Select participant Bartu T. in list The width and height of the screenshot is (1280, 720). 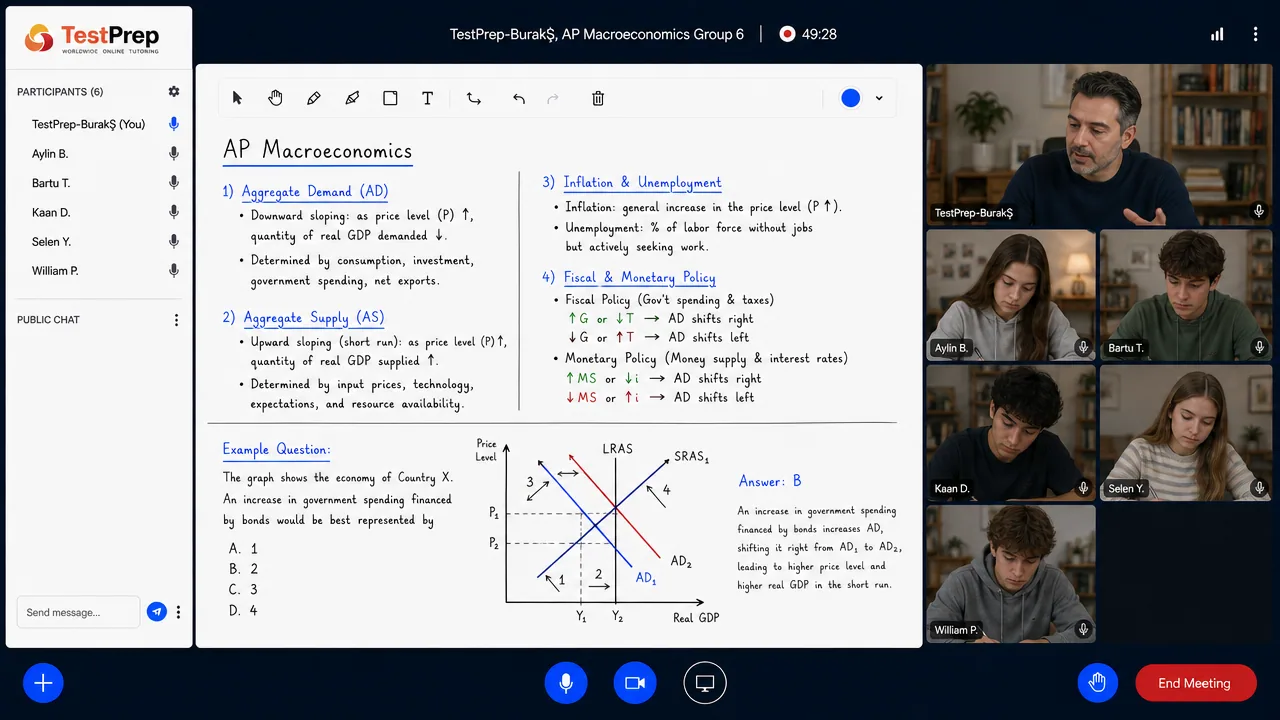(51, 183)
